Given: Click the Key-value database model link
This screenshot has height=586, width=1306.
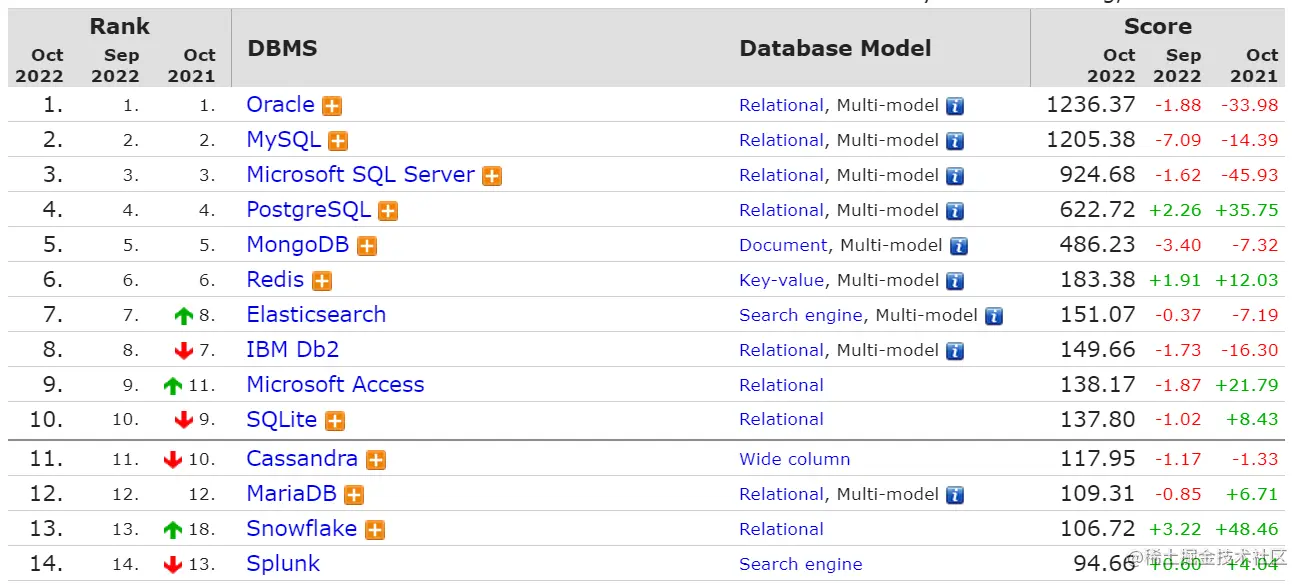Looking at the screenshot, I should [x=781, y=281].
